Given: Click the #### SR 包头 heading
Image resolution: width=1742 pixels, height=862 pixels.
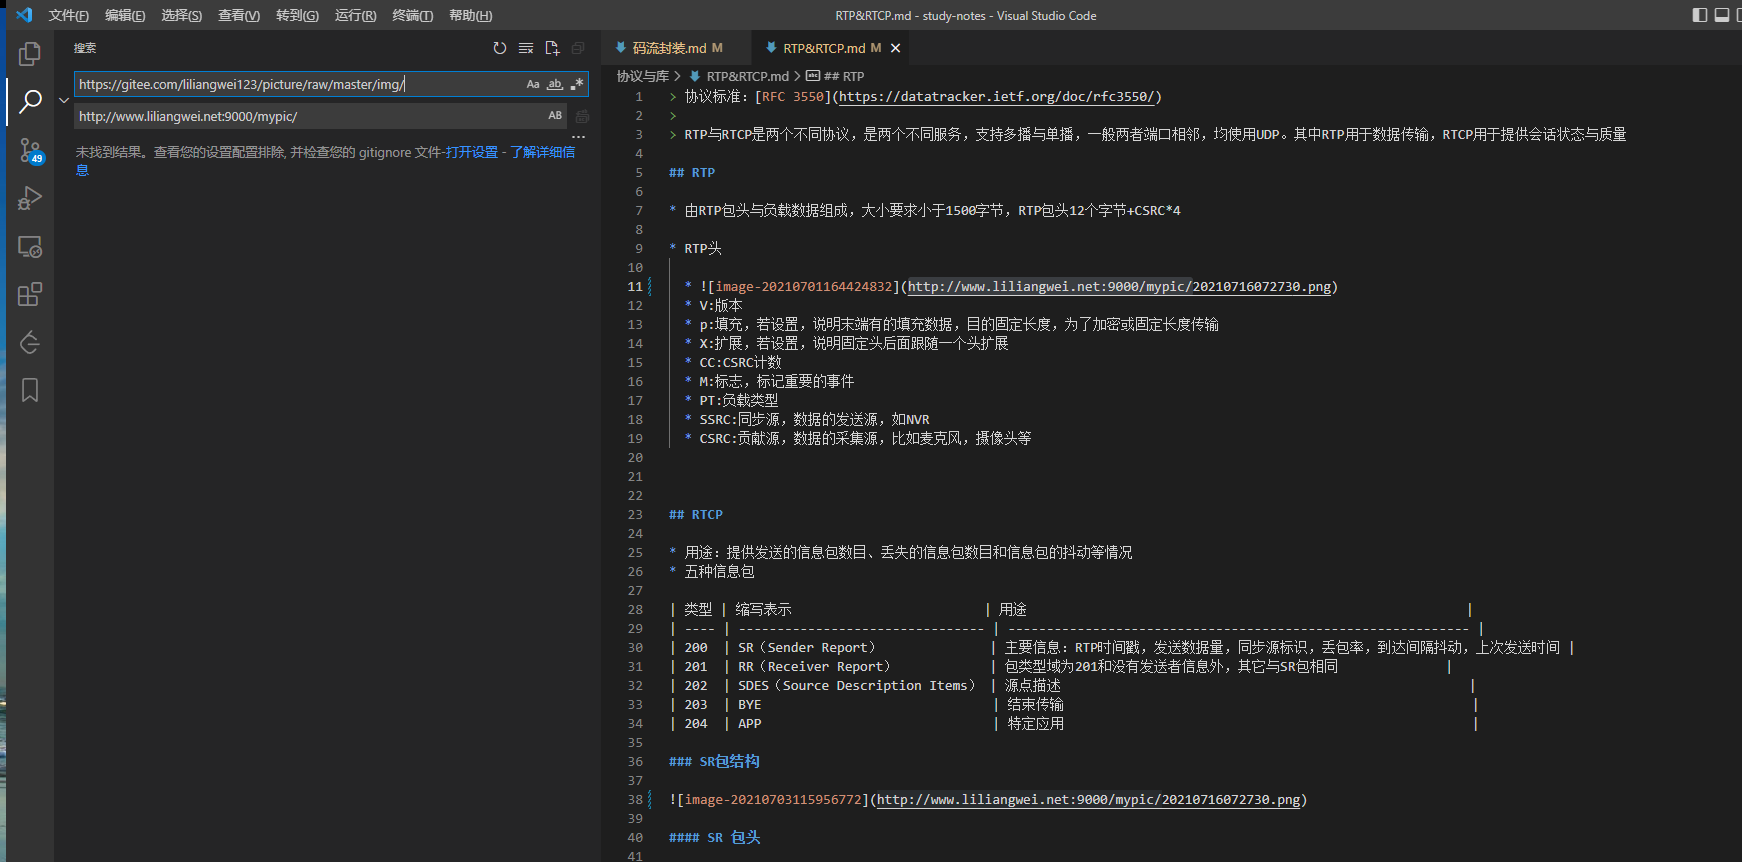Looking at the screenshot, I should click(x=714, y=838).
